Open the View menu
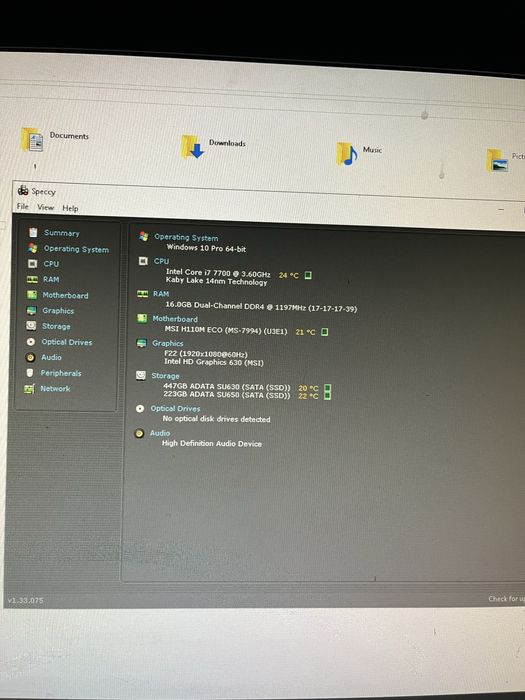The height and width of the screenshot is (700, 525). point(46,207)
